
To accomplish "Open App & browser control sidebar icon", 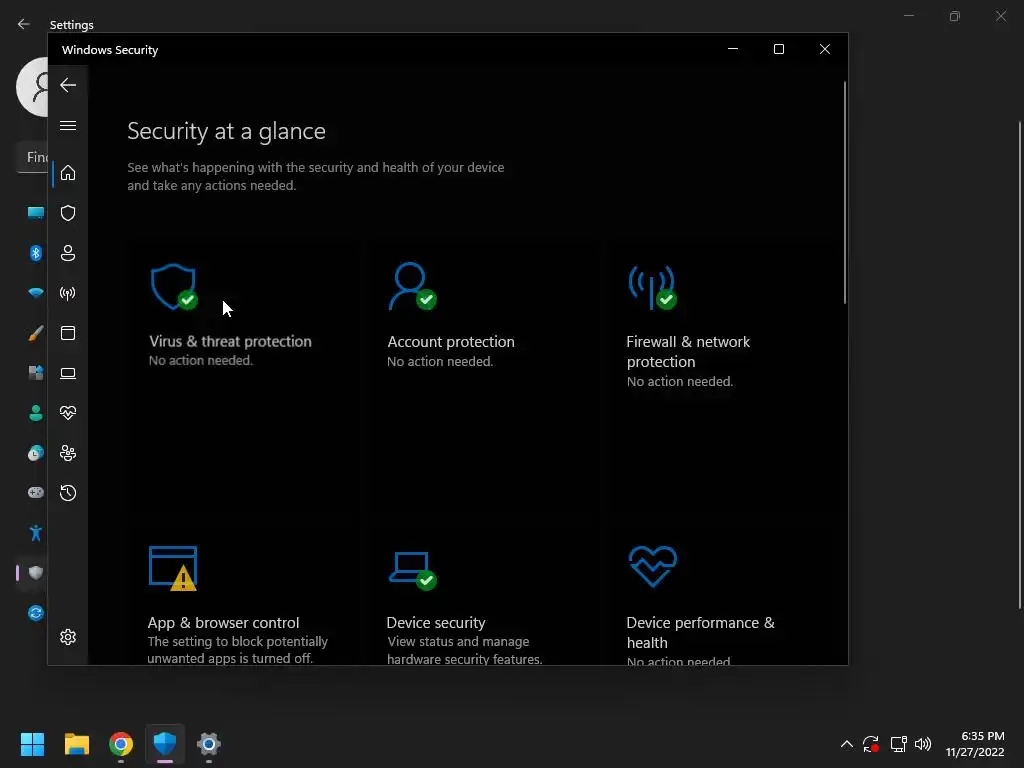I will 68,333.
